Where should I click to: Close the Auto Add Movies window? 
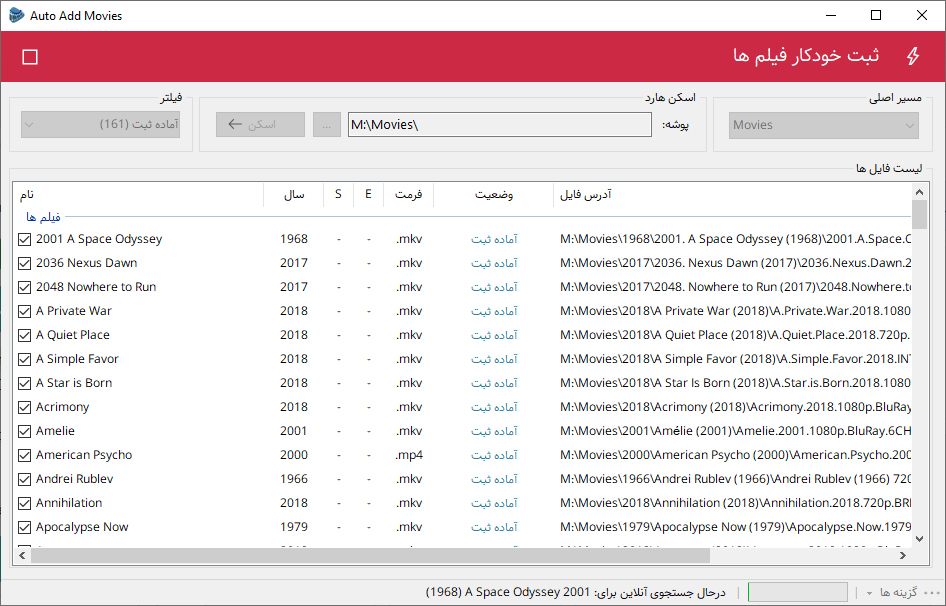(922, 15)
